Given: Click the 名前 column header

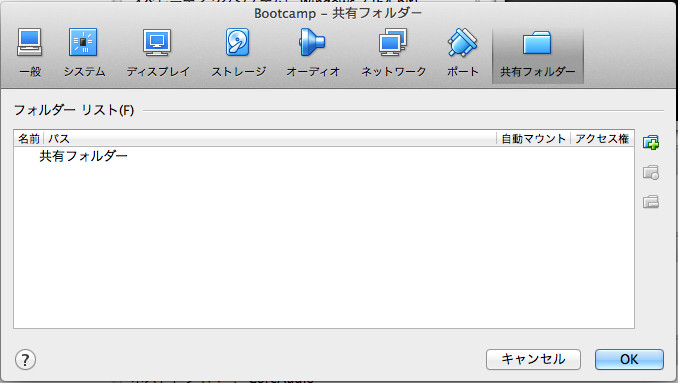Looking at the screenshot, I should click(29, 139).
